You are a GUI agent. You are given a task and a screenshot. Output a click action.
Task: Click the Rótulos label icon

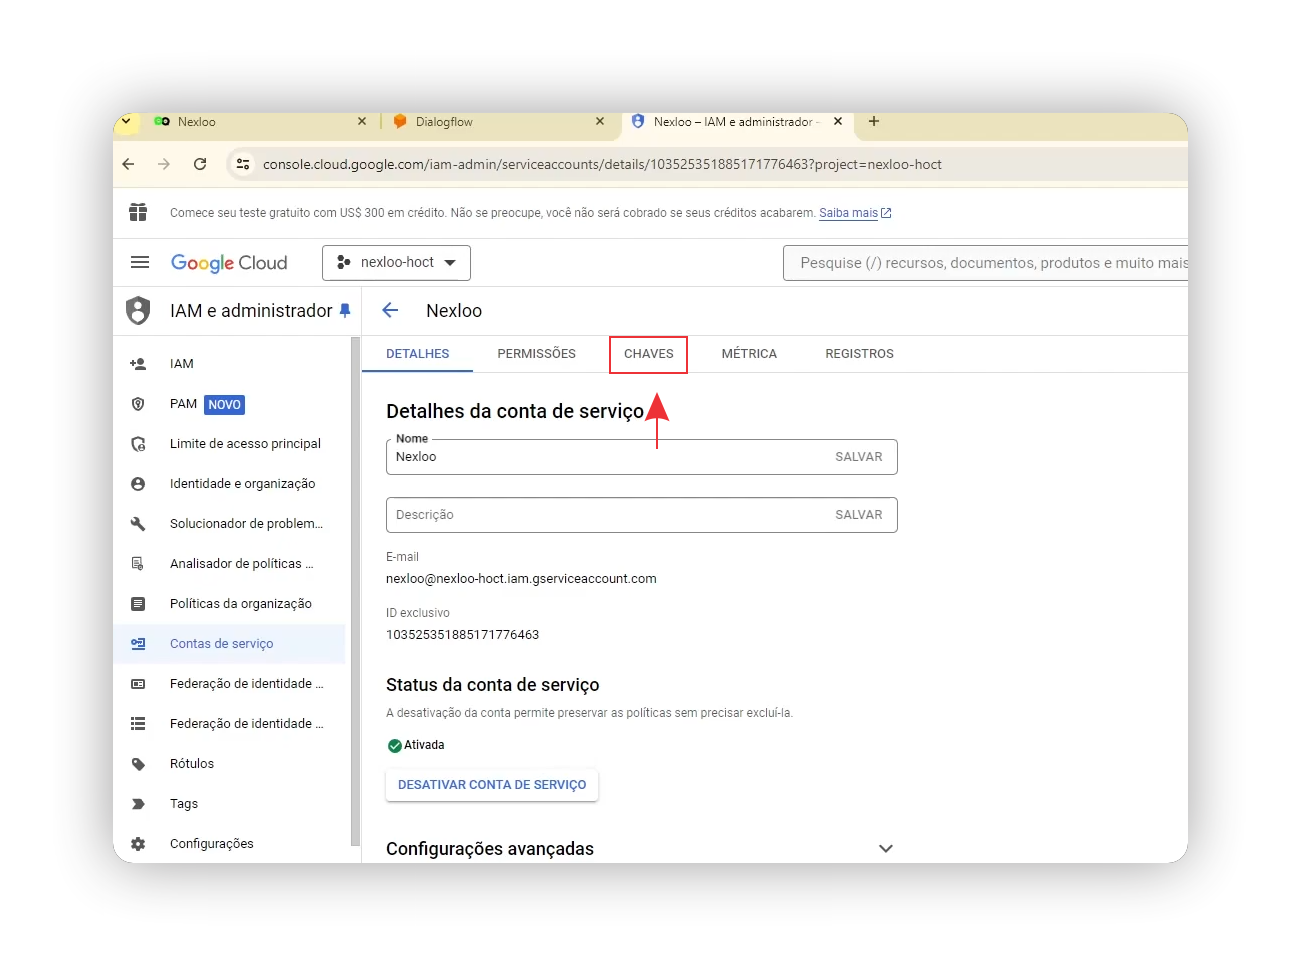(x=138, y=764)
